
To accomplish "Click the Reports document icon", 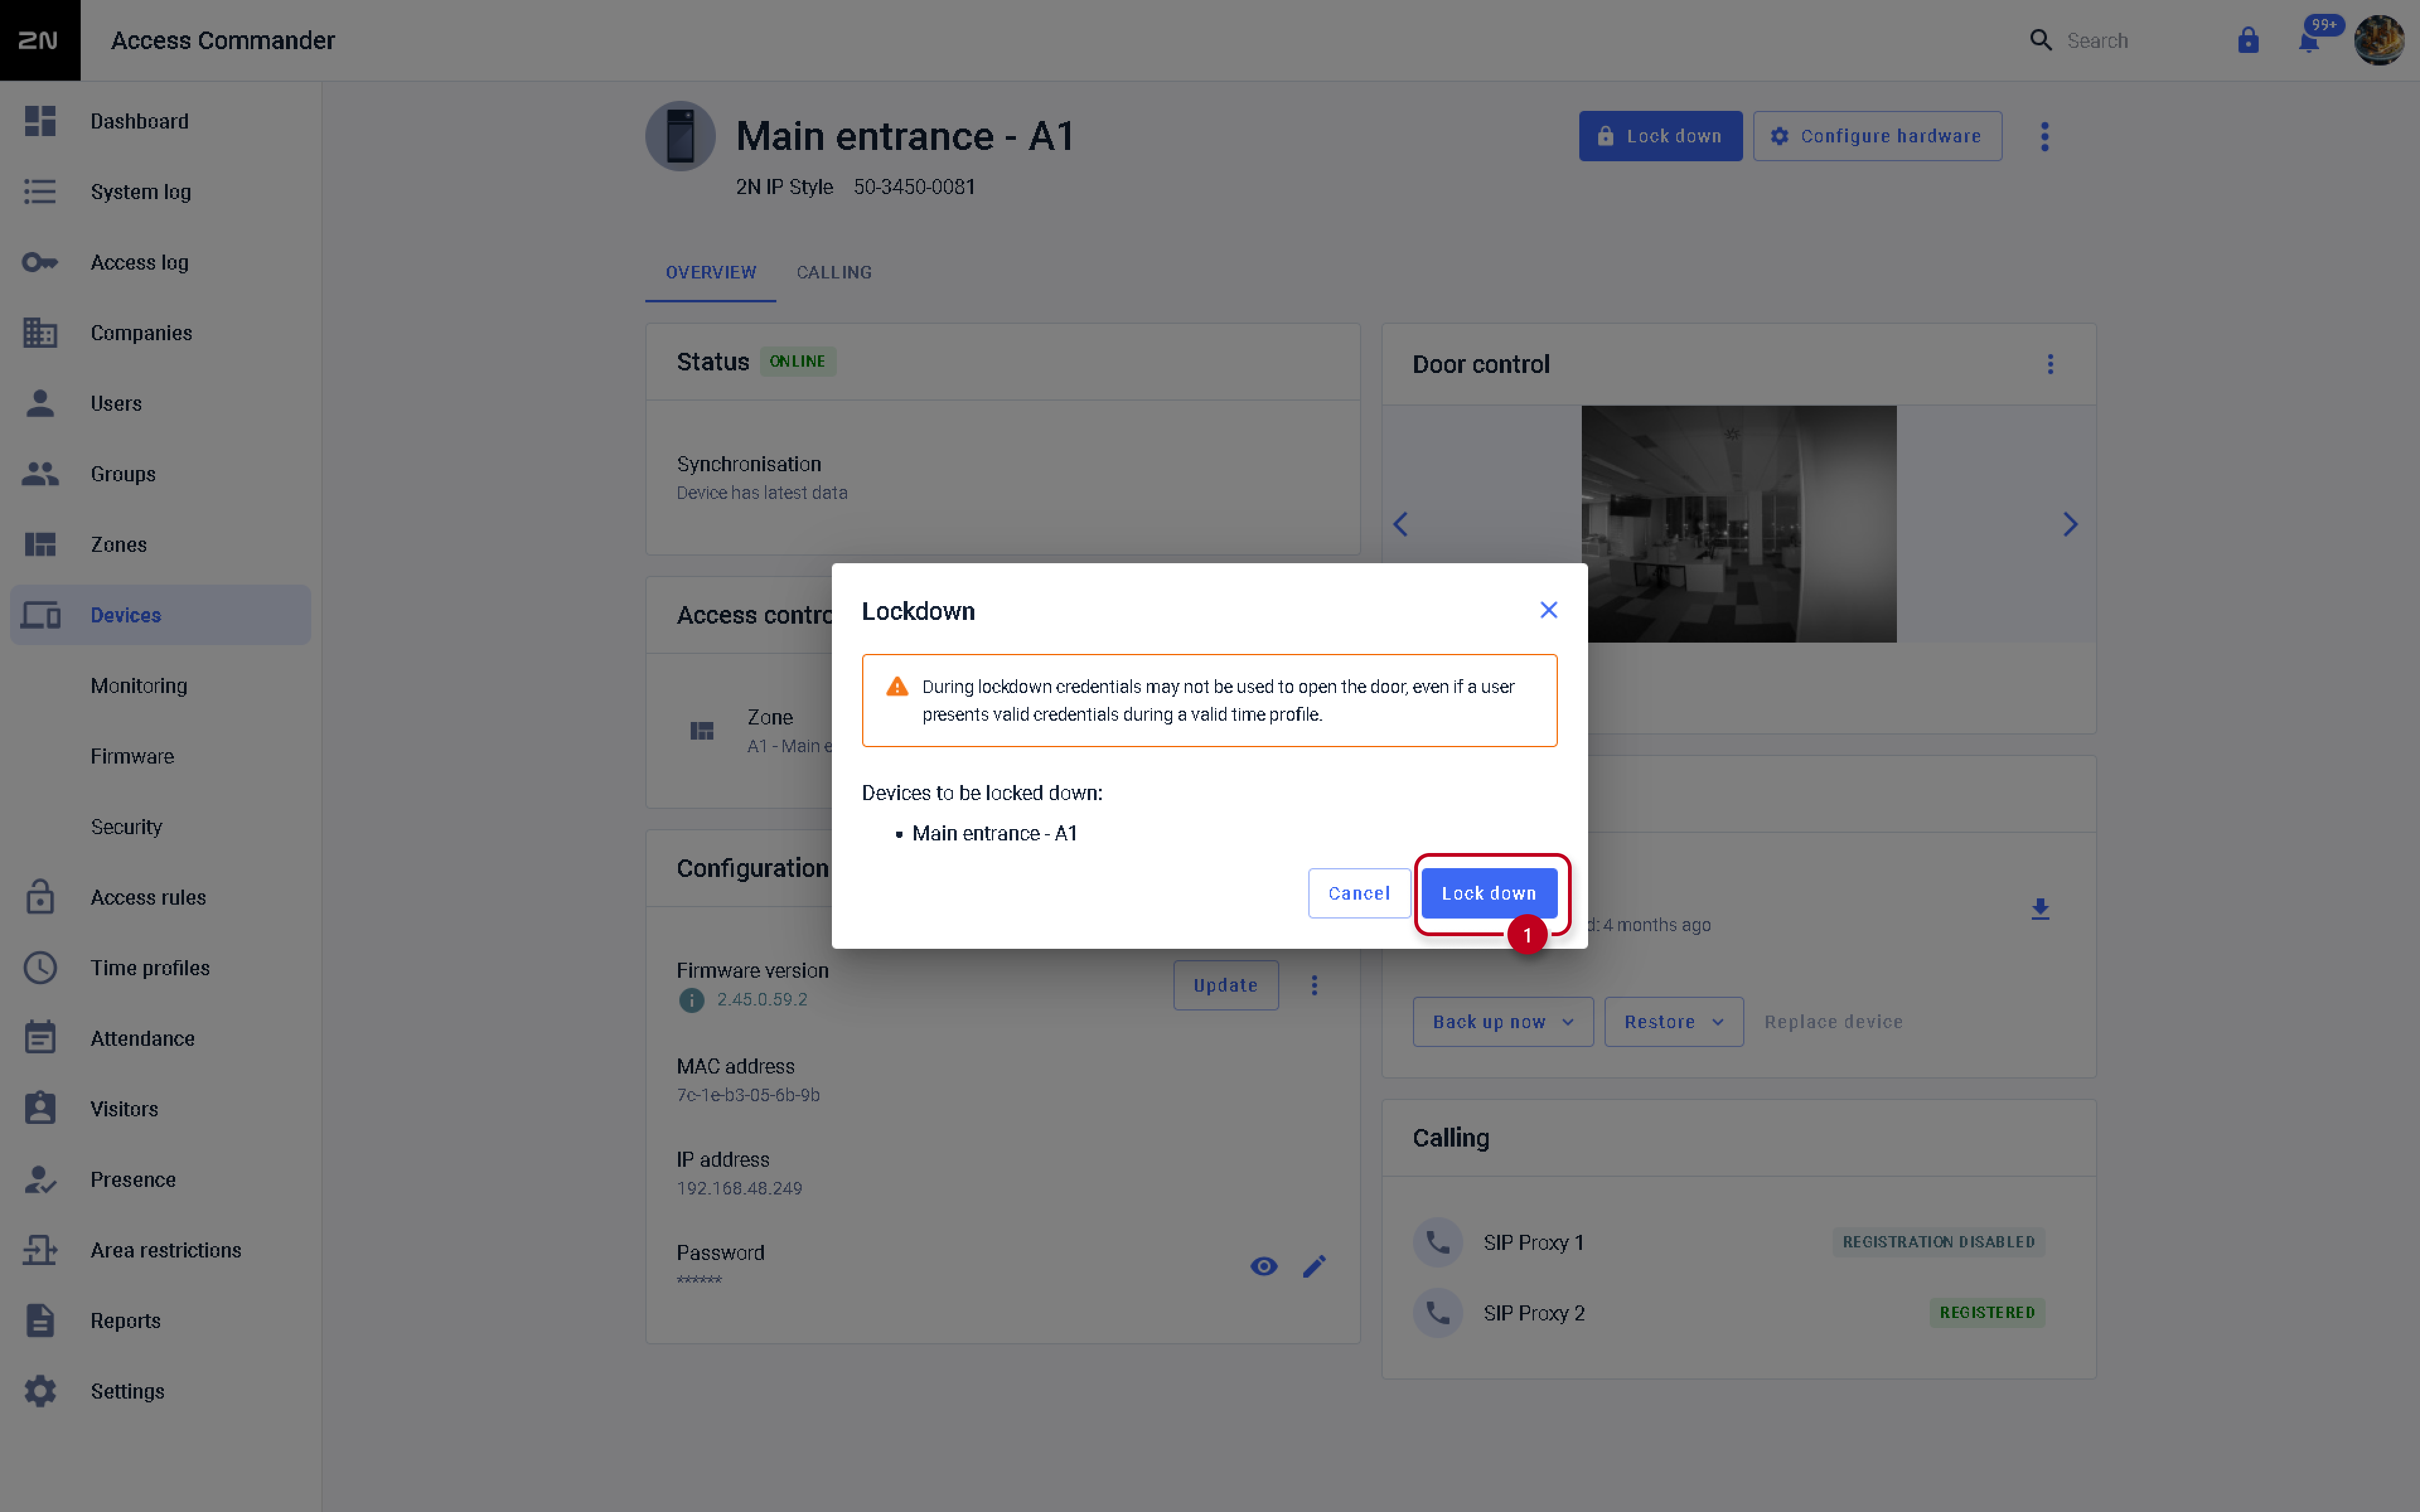I will tap(40, 1320).
